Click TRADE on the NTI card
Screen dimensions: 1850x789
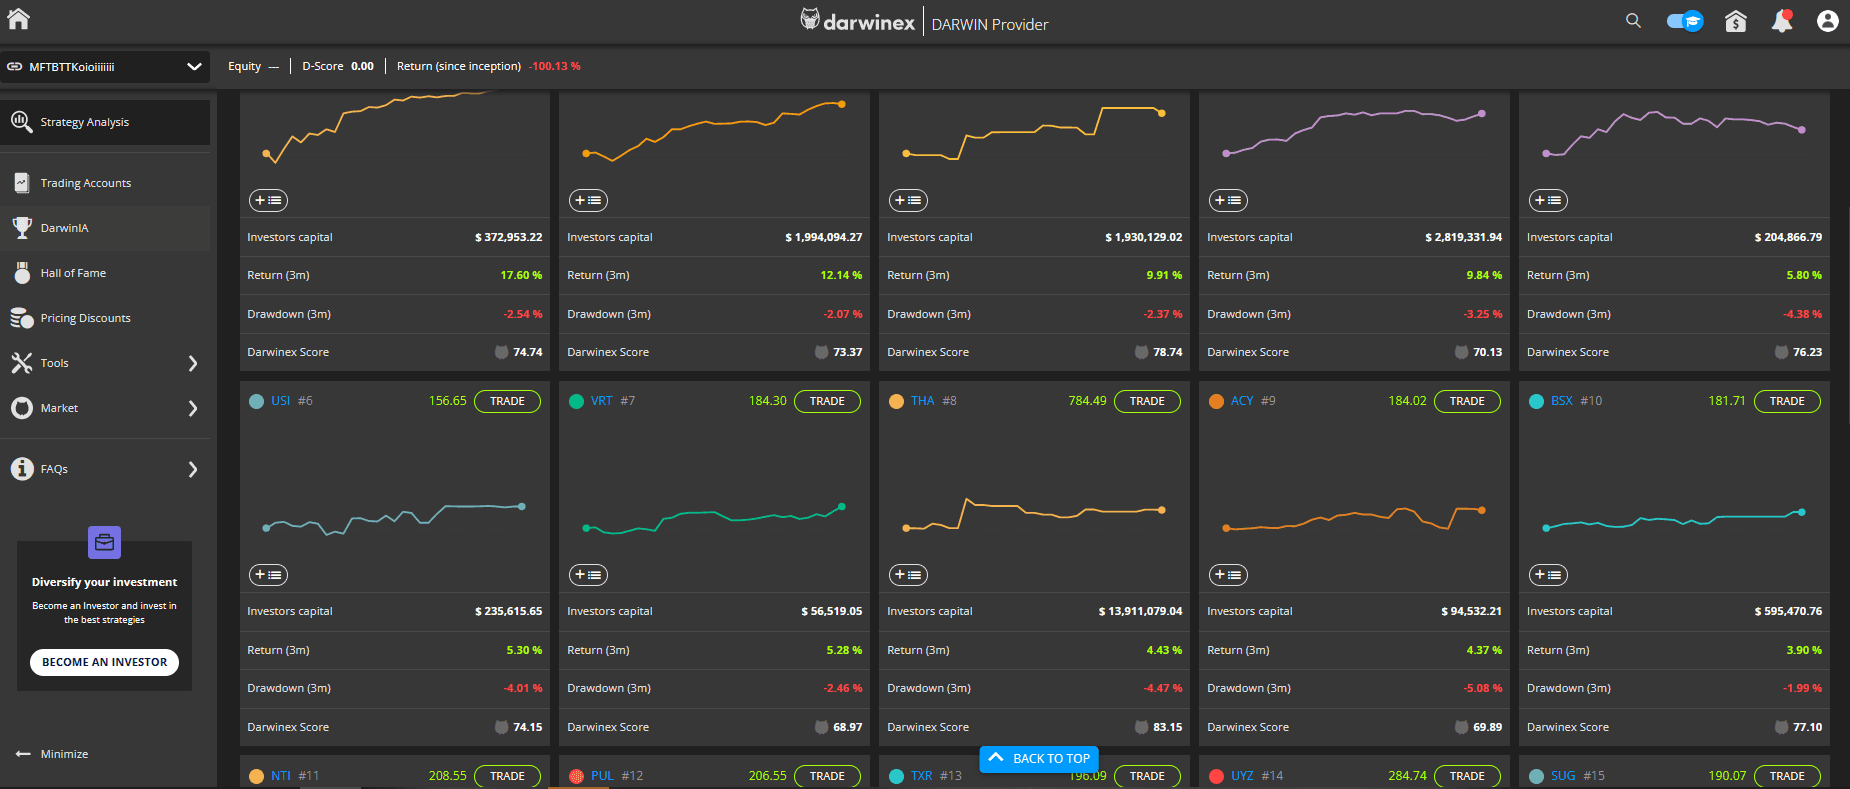(x=507, y=776)
